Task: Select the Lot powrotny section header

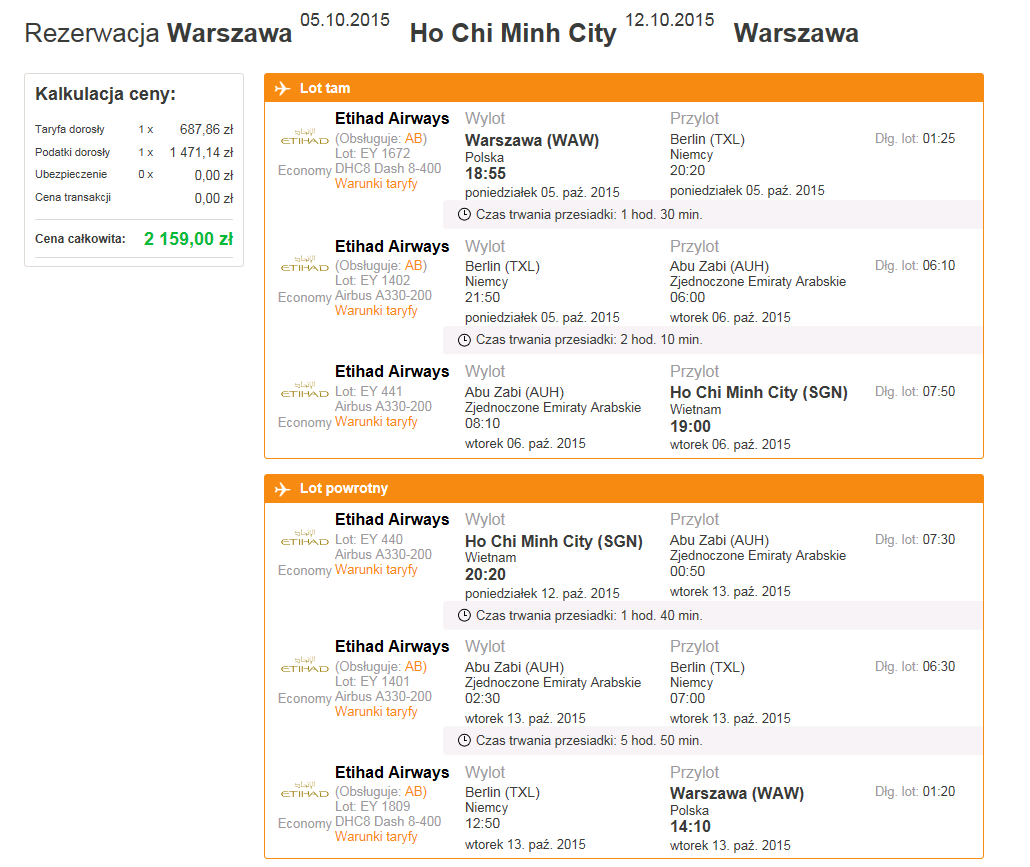Action: (623, 489)
